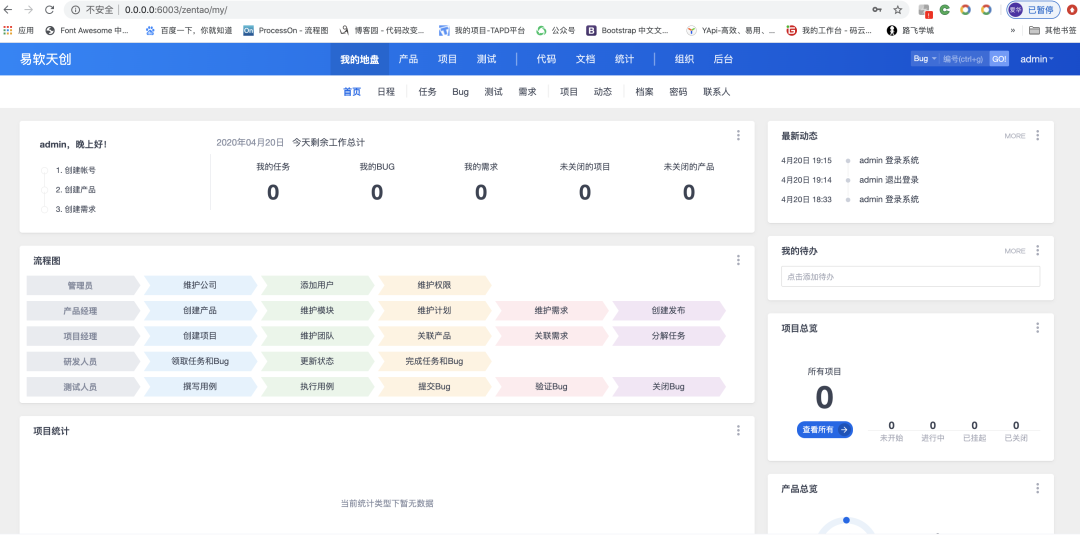The height and width of the screenshot is (535, 1080).
Task: Click MORE in 我的待办 panel
Action: [1015, 251]
